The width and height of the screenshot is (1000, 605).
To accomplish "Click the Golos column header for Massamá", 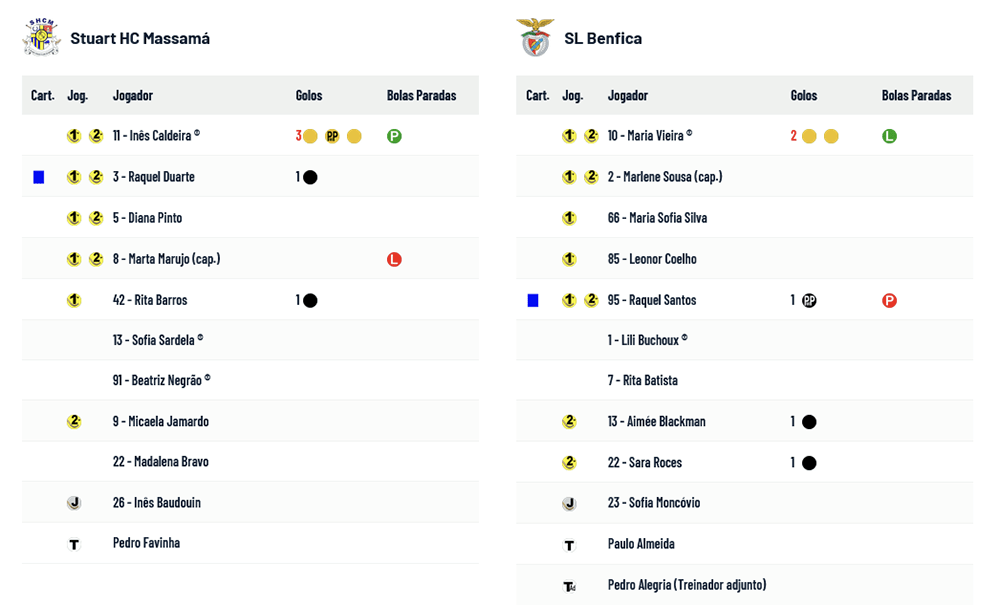I will click(x=309, y=96).
